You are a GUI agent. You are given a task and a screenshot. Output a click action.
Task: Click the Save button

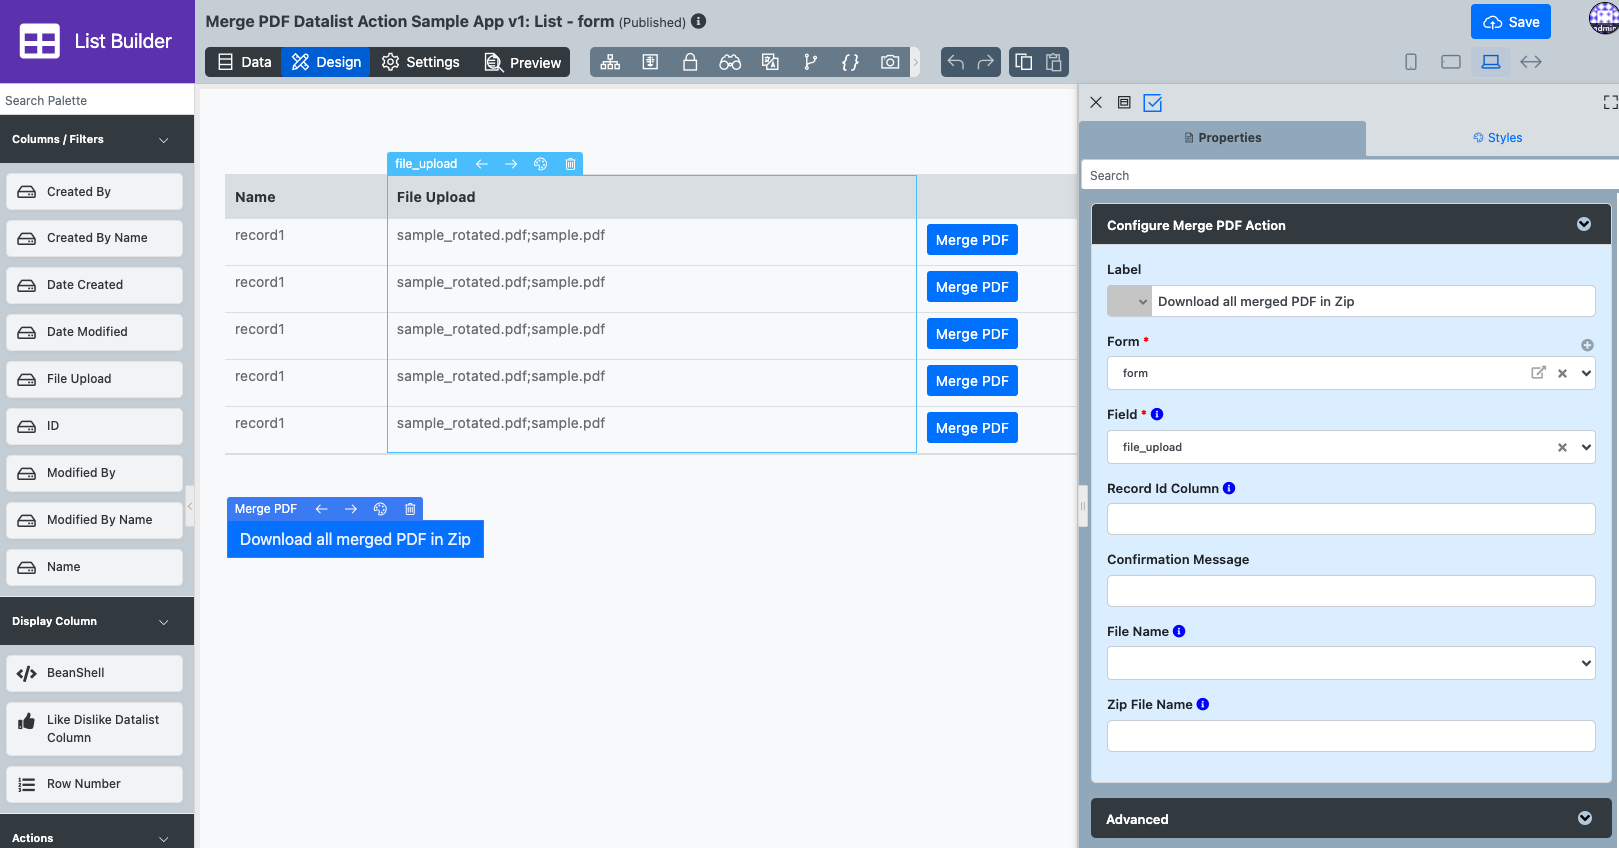coord(1510,22)
